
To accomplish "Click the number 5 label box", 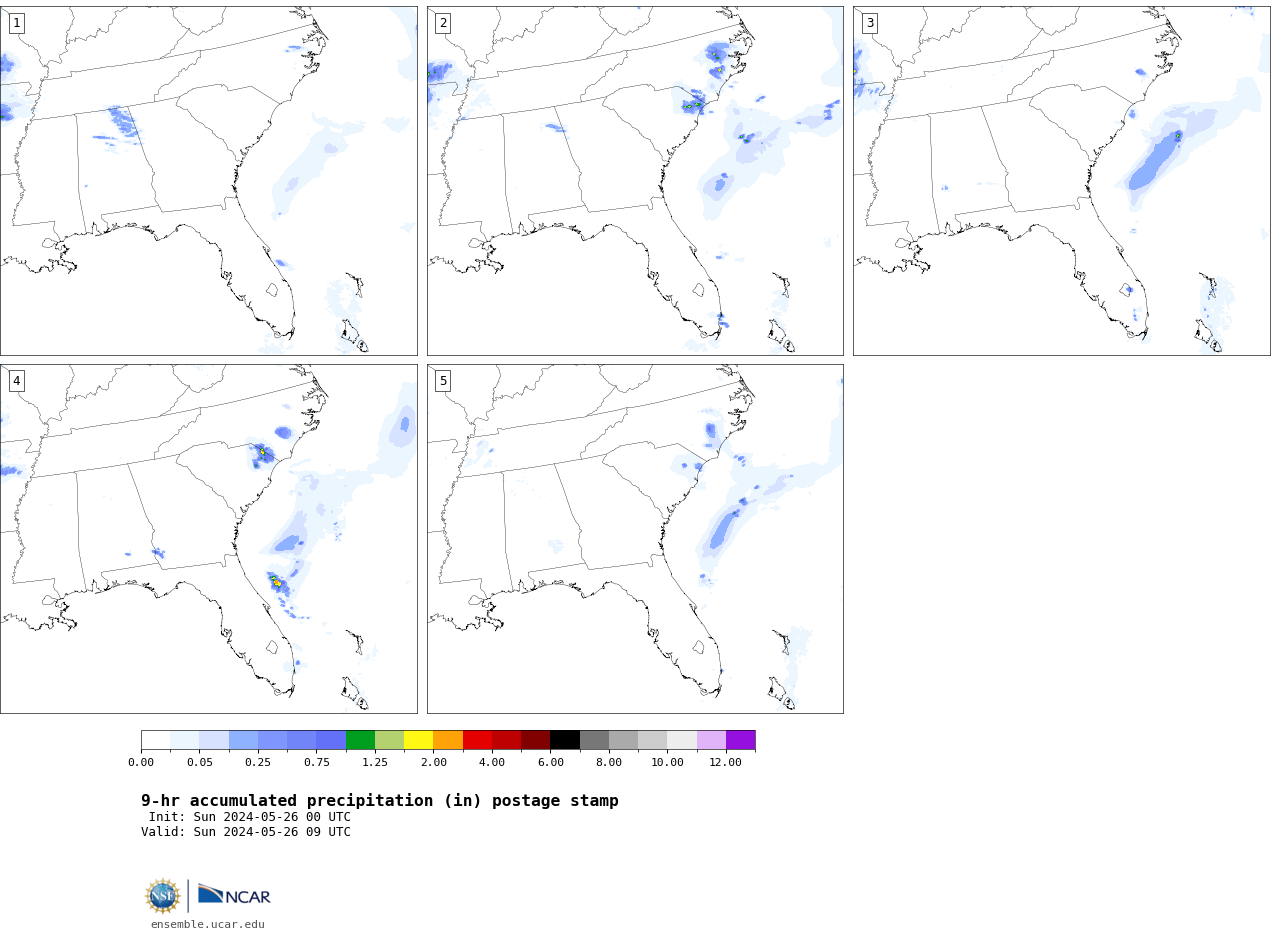I will point(443,381).
